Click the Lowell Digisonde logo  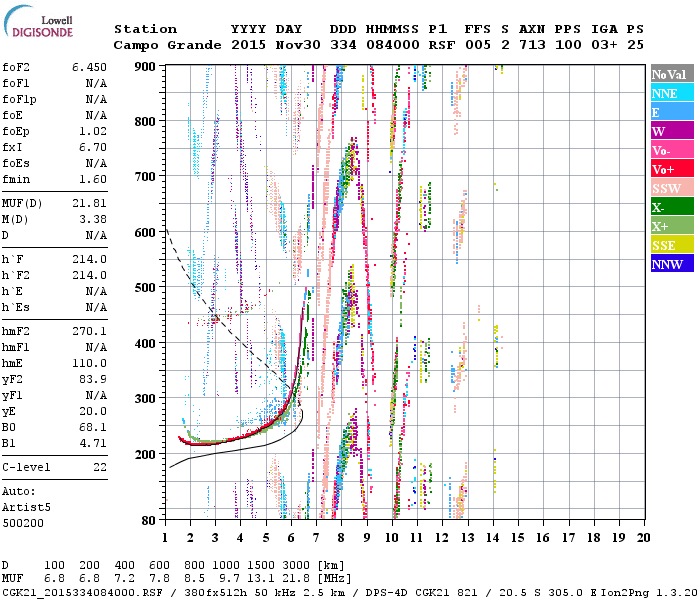(38, 23)
